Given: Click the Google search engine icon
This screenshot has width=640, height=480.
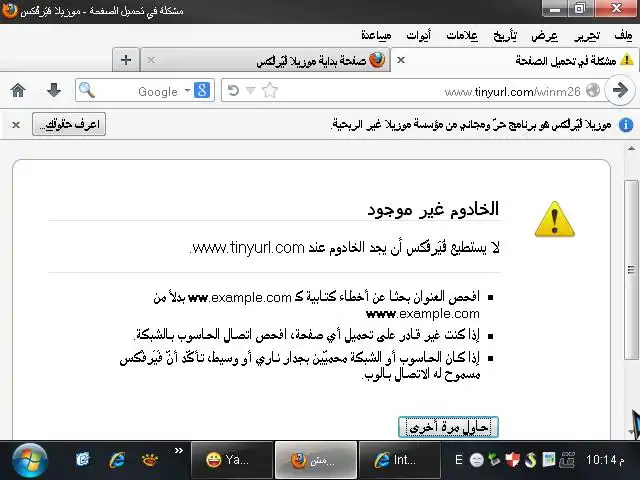Looking at the screenshot, I should [202, 90].
